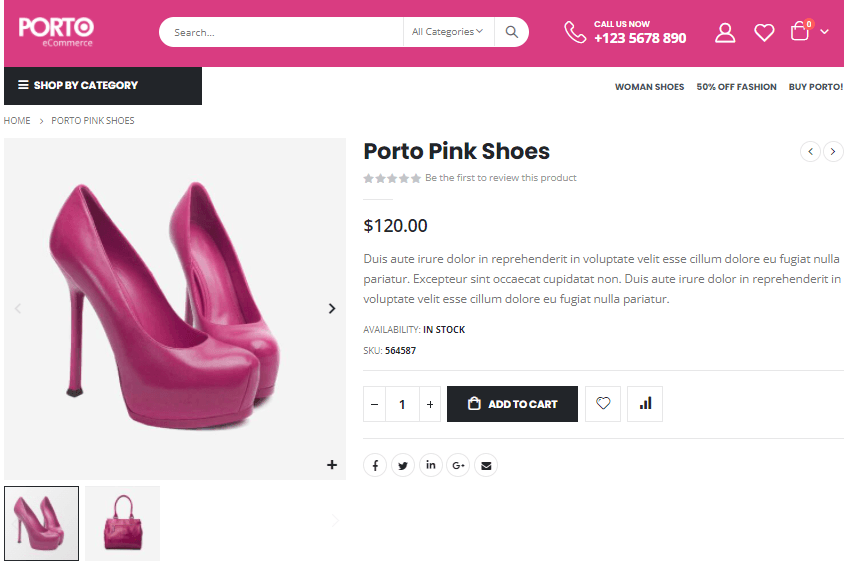This screenshot has width=848, height=561.
Task: Expand the All Categories dropdown
Action: click(447, 32)
